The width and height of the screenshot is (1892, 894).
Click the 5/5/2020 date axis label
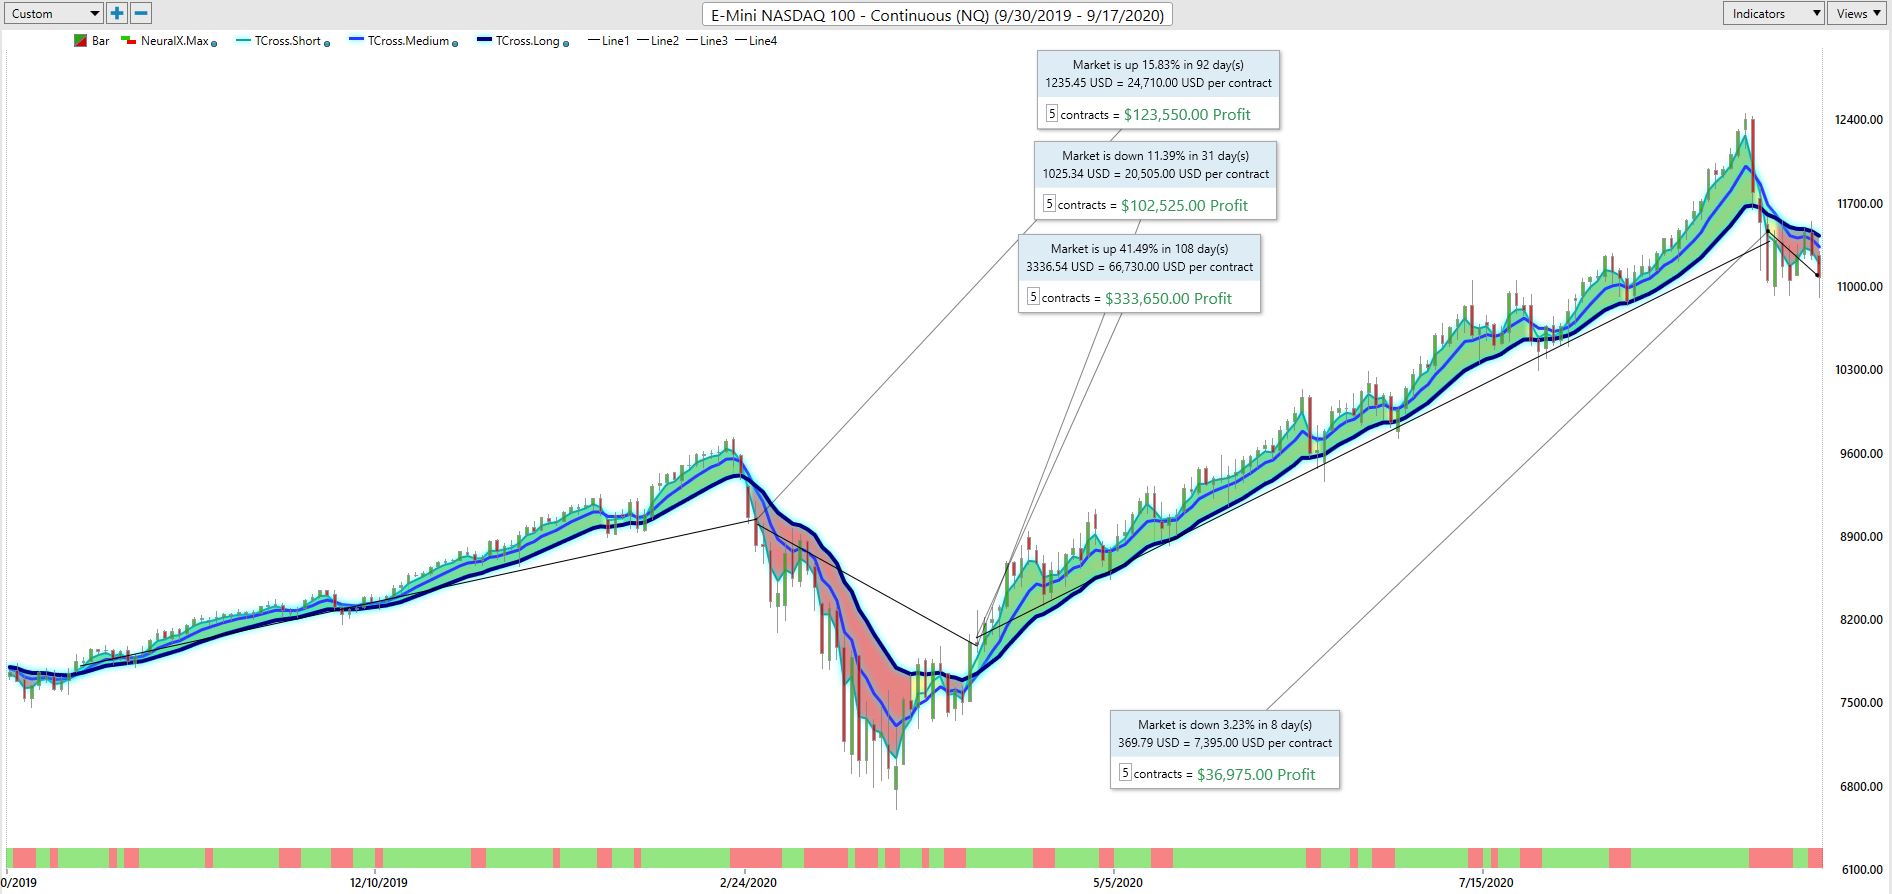coord(1117,883)
